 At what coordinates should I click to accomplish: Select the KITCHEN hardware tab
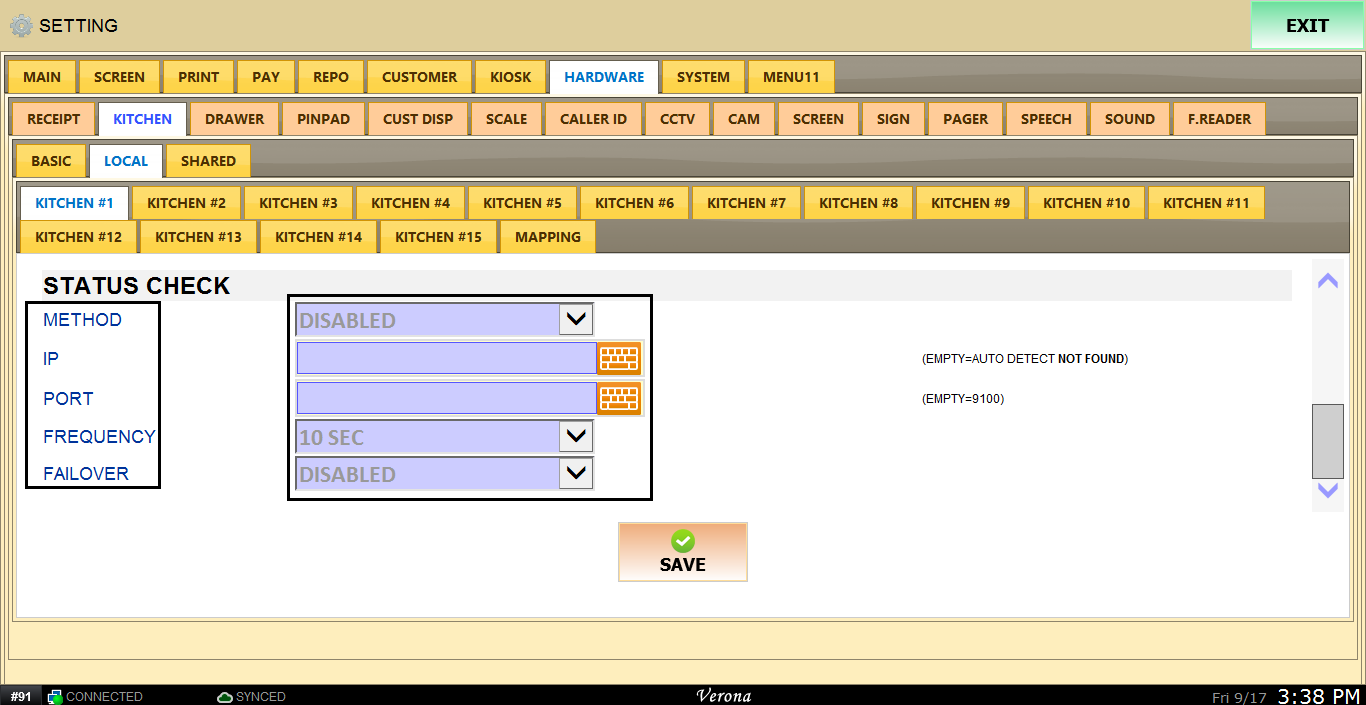[142, 119]
